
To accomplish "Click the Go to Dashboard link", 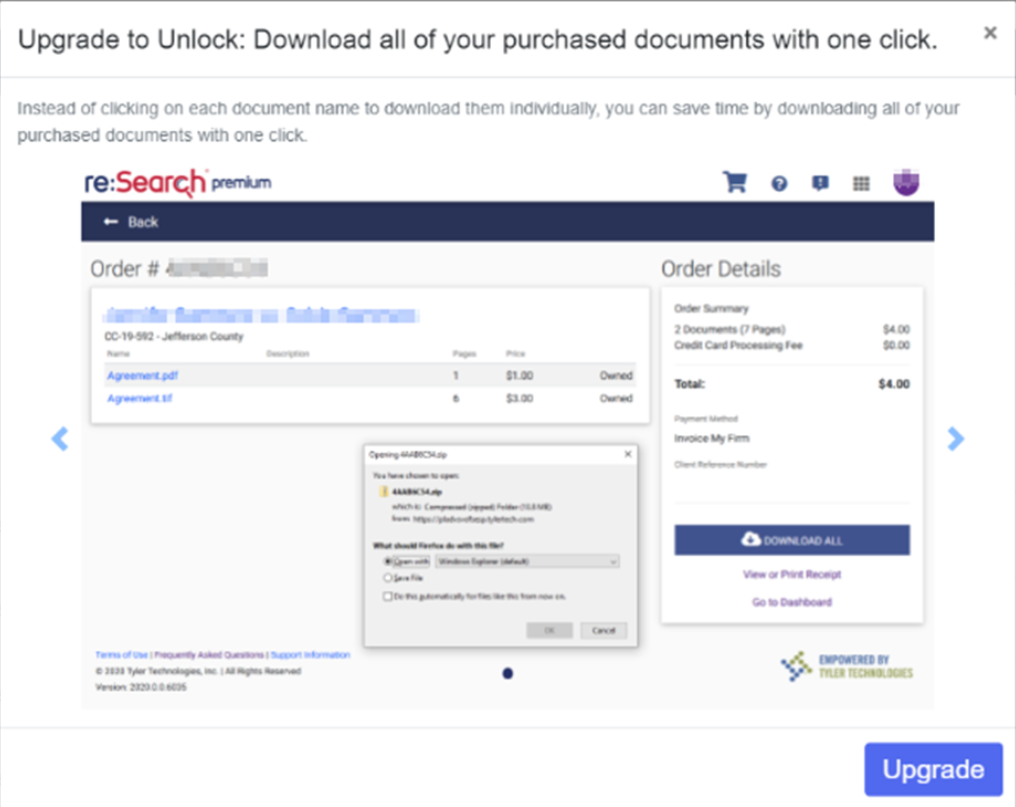I will click(x=792, y=603).
